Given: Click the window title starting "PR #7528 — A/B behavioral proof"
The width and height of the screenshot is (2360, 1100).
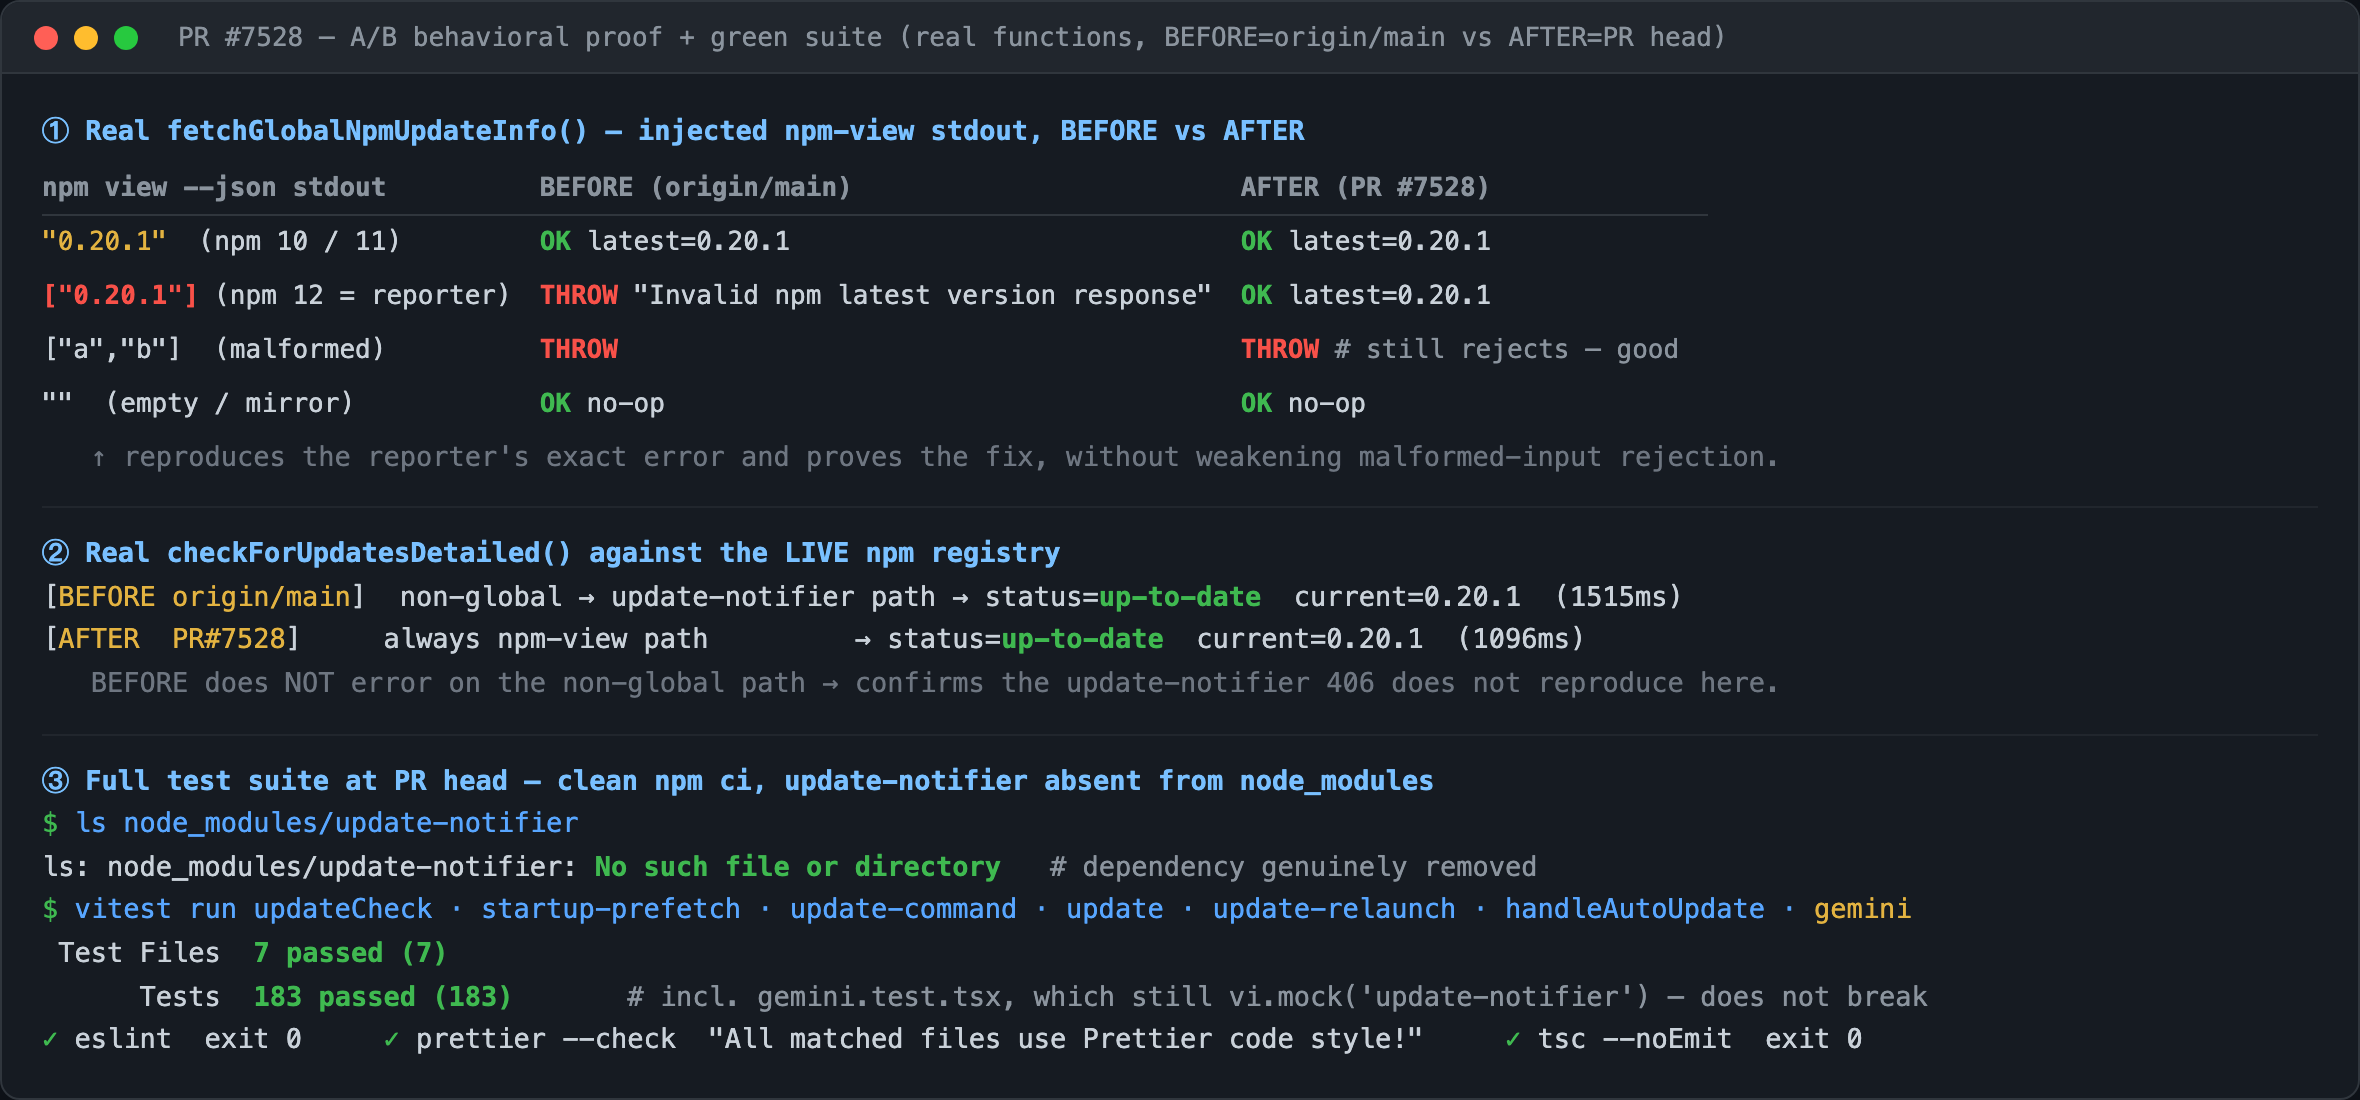Looking at the screenshot, I should (x=951, y=38).
